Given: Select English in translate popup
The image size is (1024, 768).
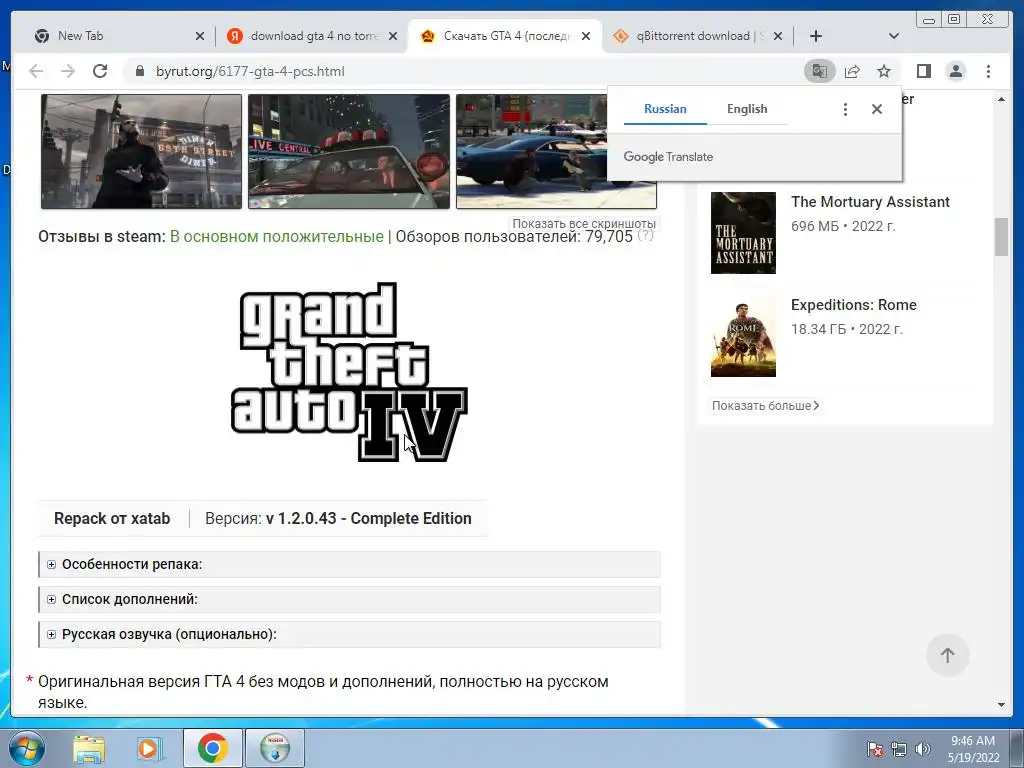Looking at the screenshot, I should point(747,109).
